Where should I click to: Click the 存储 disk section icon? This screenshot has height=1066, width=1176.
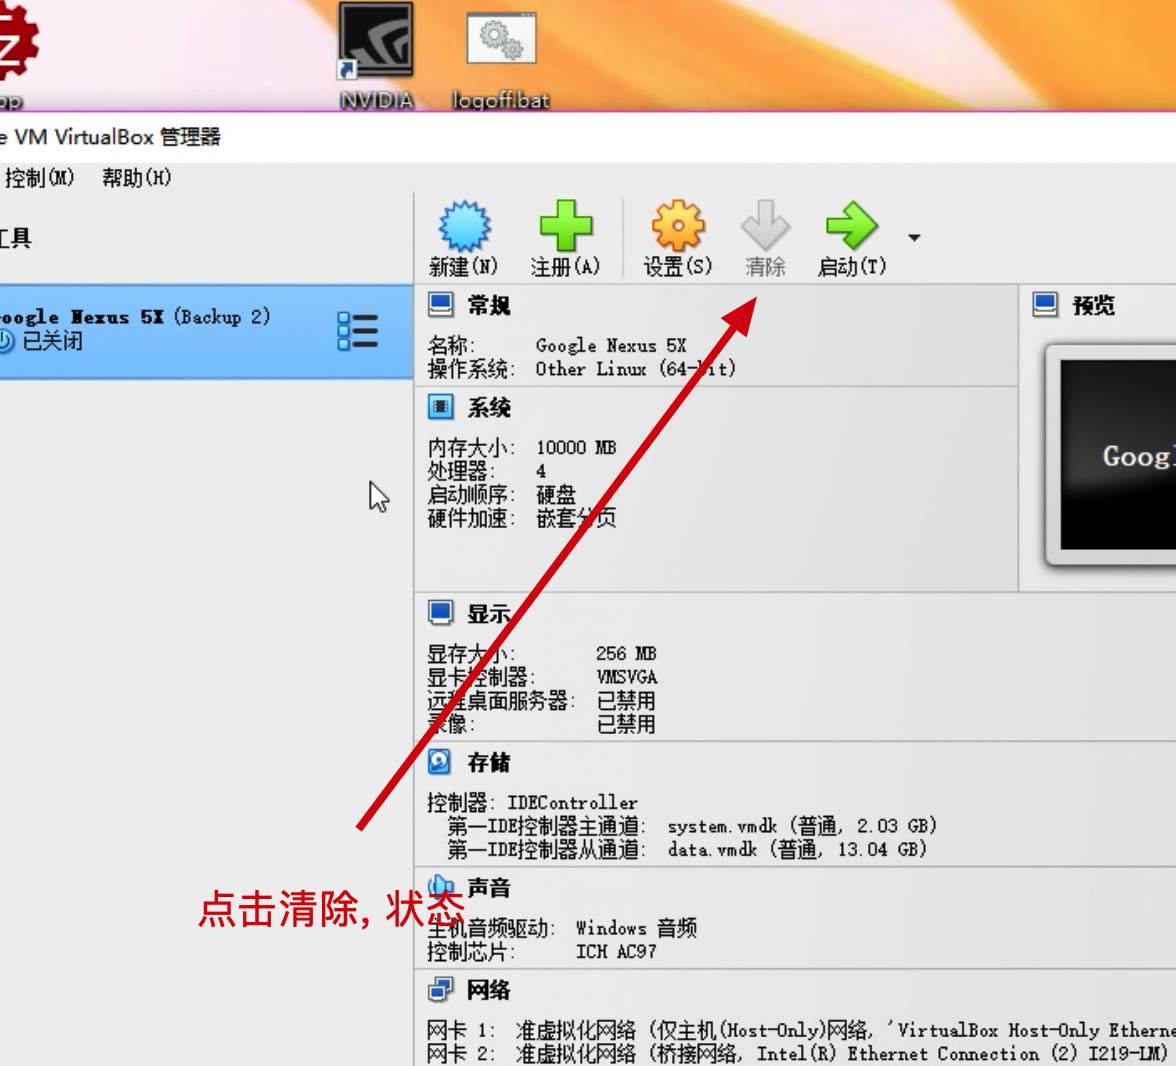[x=440, y=761]
